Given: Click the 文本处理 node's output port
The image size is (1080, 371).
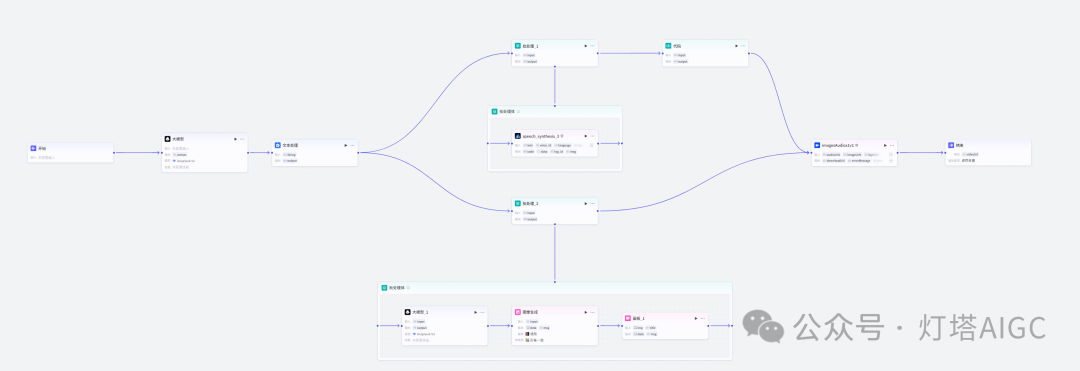Looking at the screenshot, I should [358, 153].
